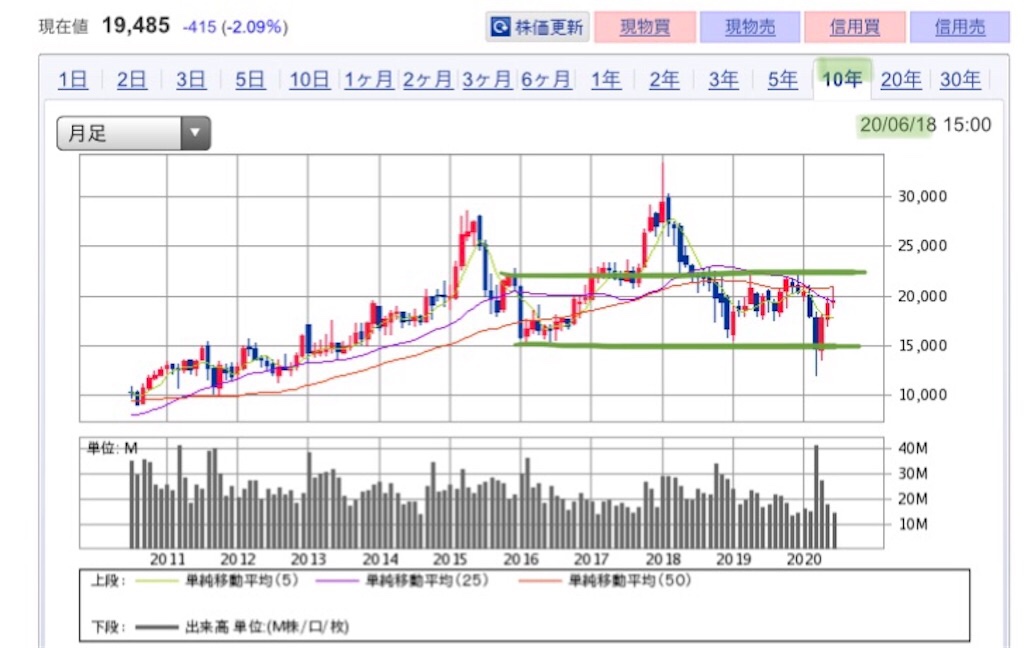The height and width of the screenshot is (648, 1024).
Task: Click the 15,000 price axis label
Action: point(922,346)
